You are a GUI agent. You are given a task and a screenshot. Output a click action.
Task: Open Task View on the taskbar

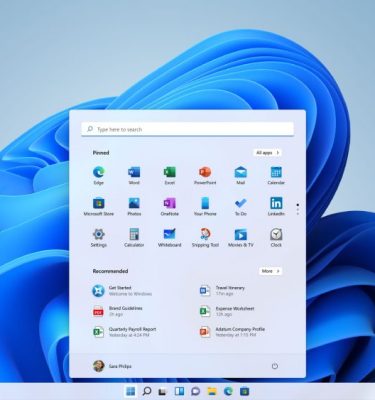coord(163,391)
